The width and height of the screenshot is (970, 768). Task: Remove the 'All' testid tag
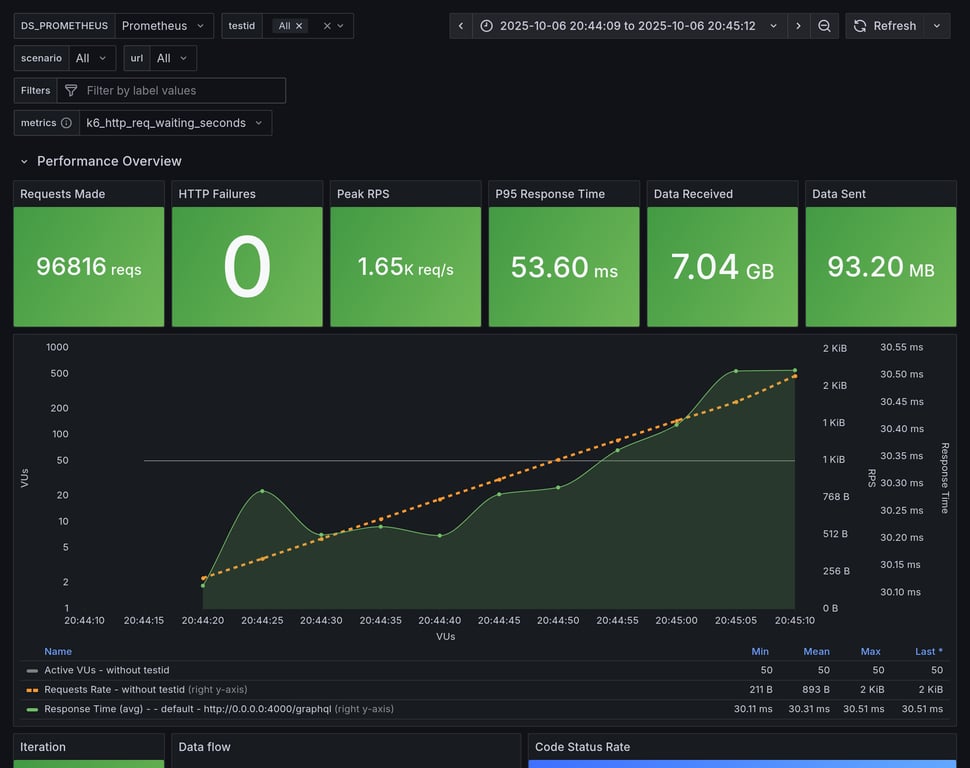pyautogui.click(x=299, y=26)
